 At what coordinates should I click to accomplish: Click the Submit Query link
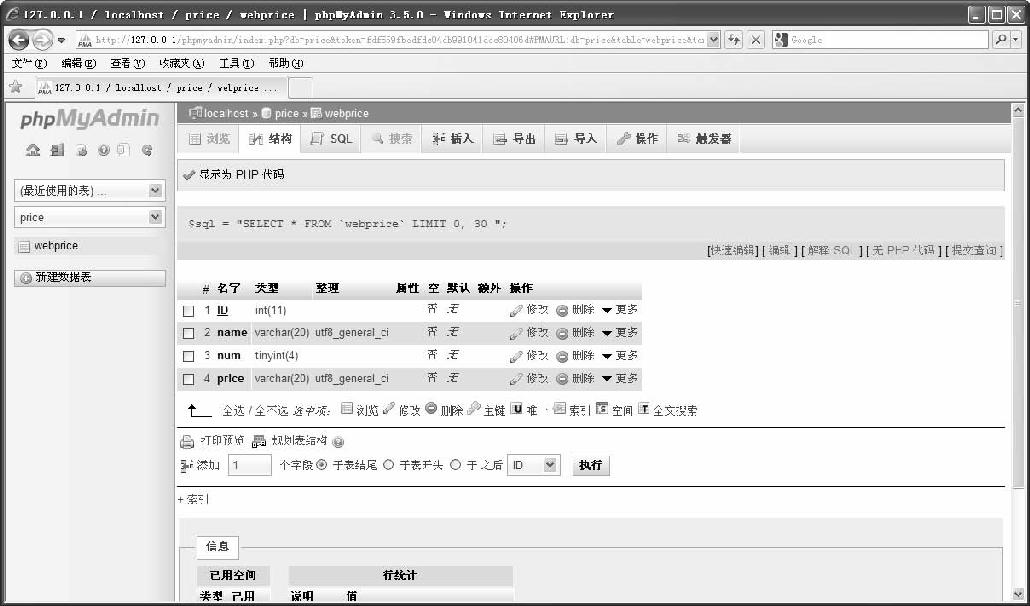[x=974, y=250]
